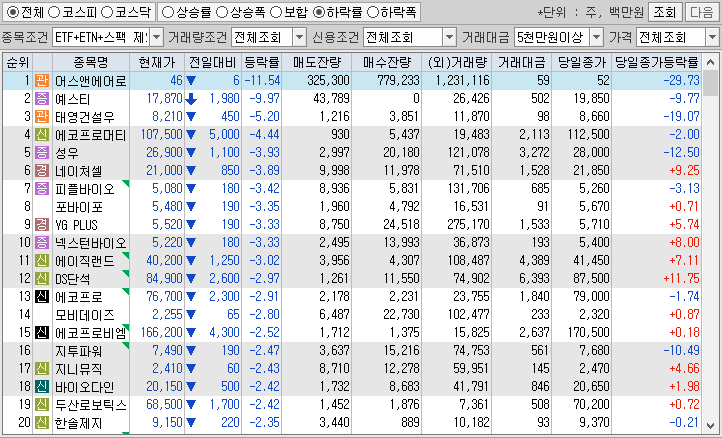The height and width of the screenshot is (438, 722).
Task: Click the 조회 search button
Action: (x=665, y=12)
